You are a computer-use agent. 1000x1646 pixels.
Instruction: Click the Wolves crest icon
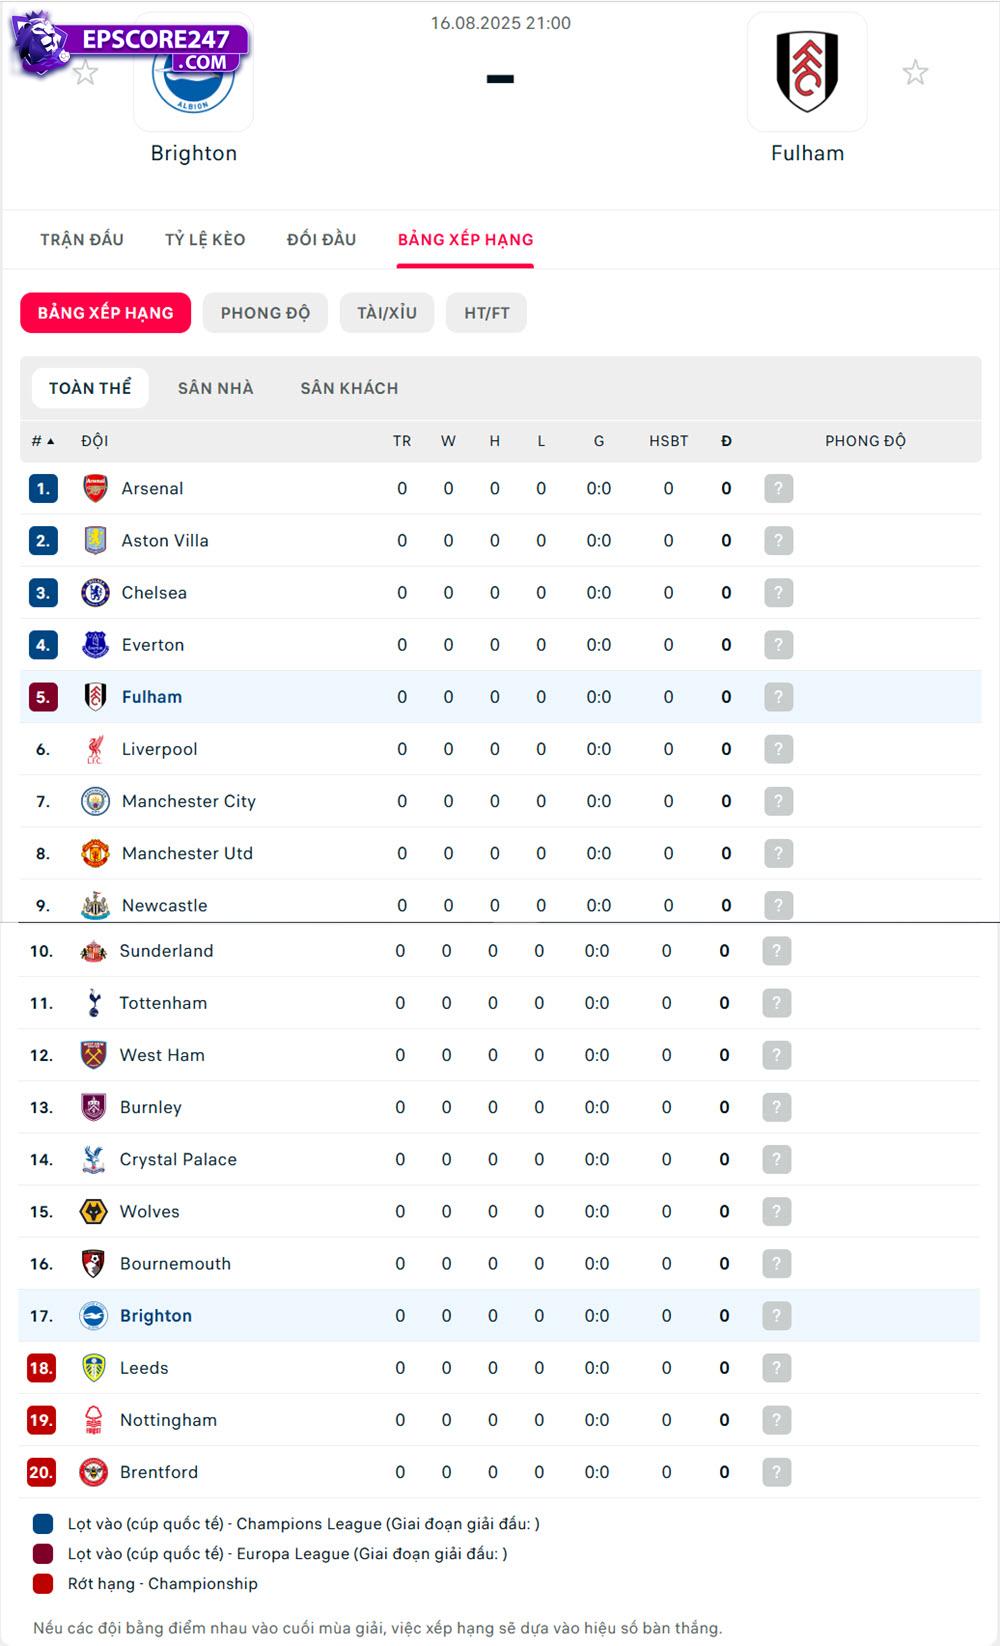coord(93,1212)
